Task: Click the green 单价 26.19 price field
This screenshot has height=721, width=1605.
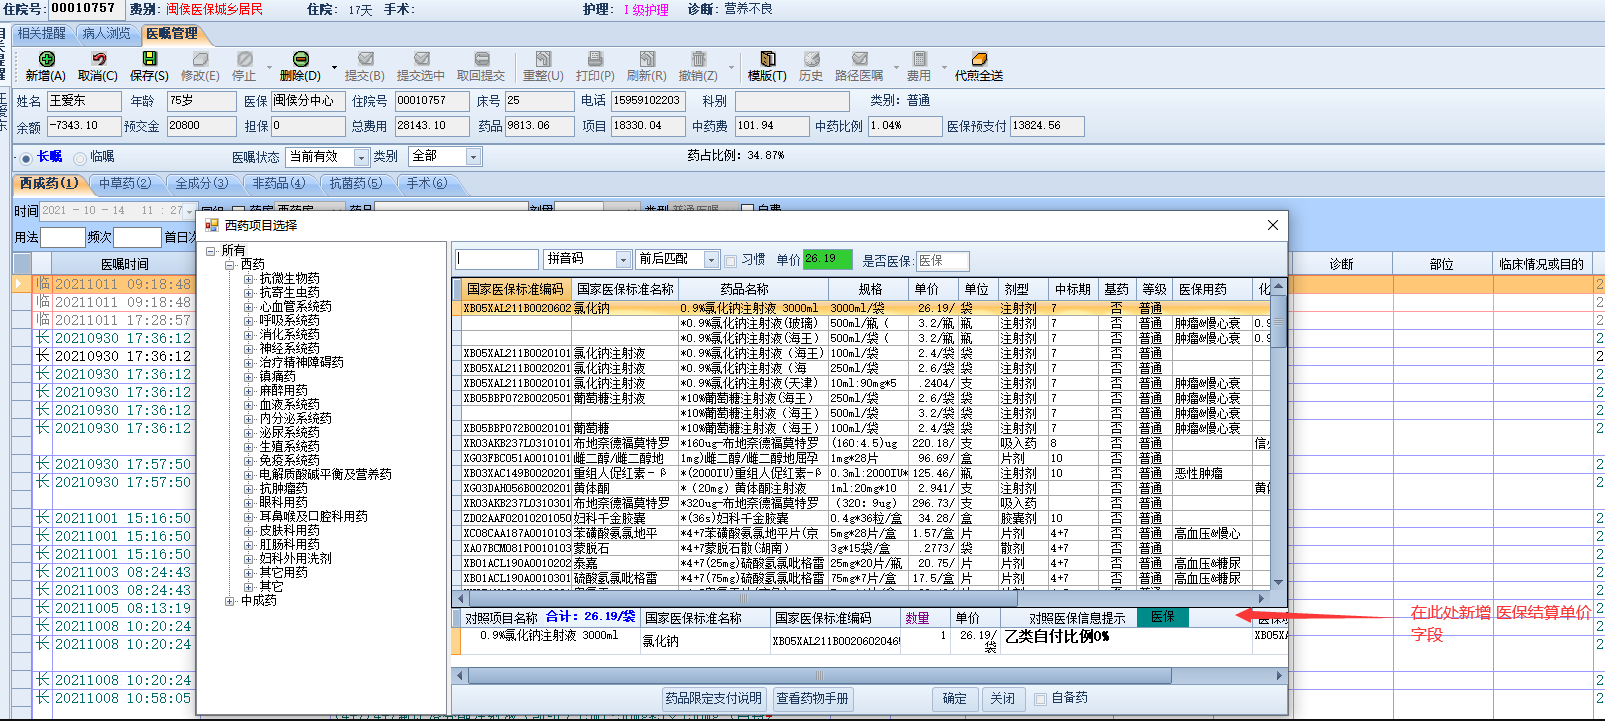Action: [828, 260]
